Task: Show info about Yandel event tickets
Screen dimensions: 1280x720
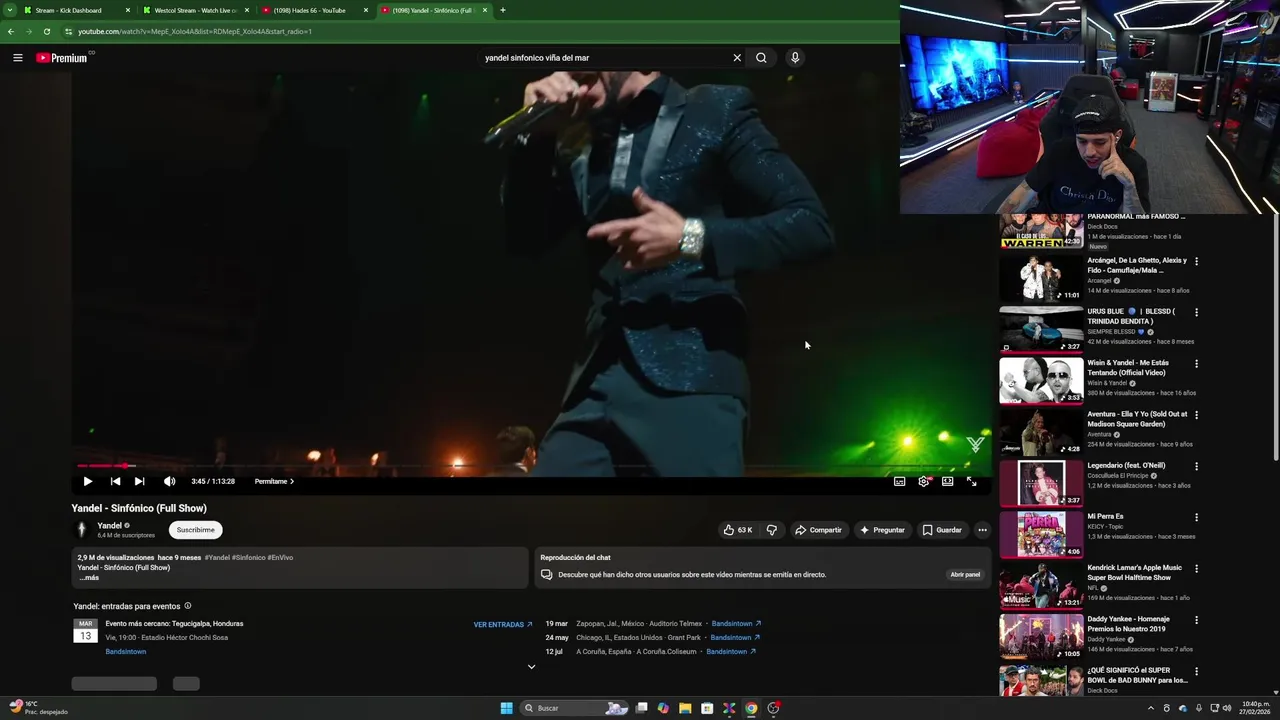Action: (187, 606)
